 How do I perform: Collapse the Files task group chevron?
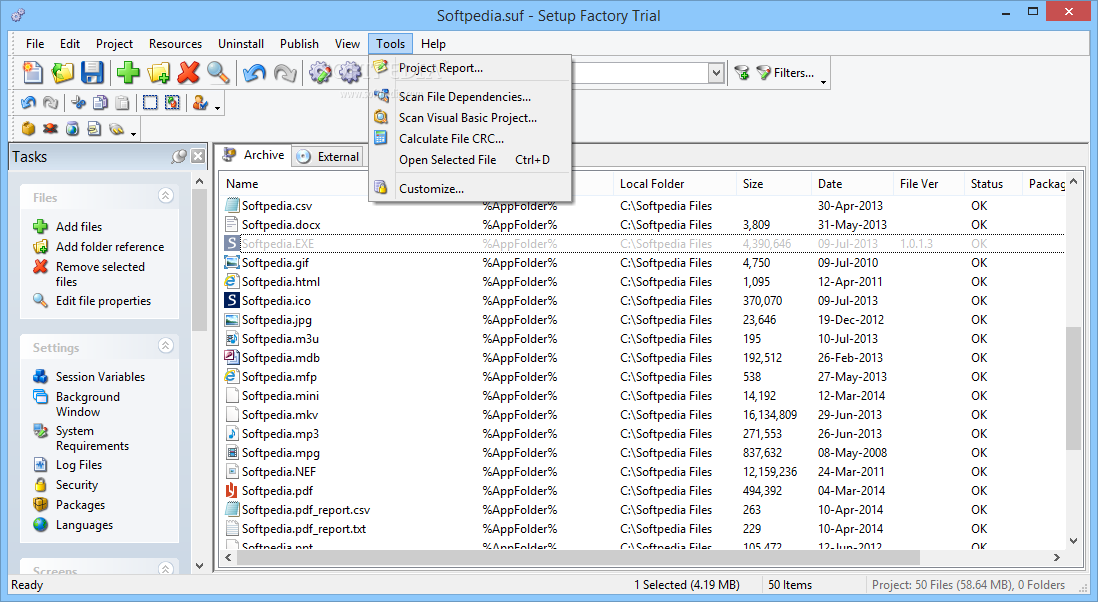coord(166,195)
